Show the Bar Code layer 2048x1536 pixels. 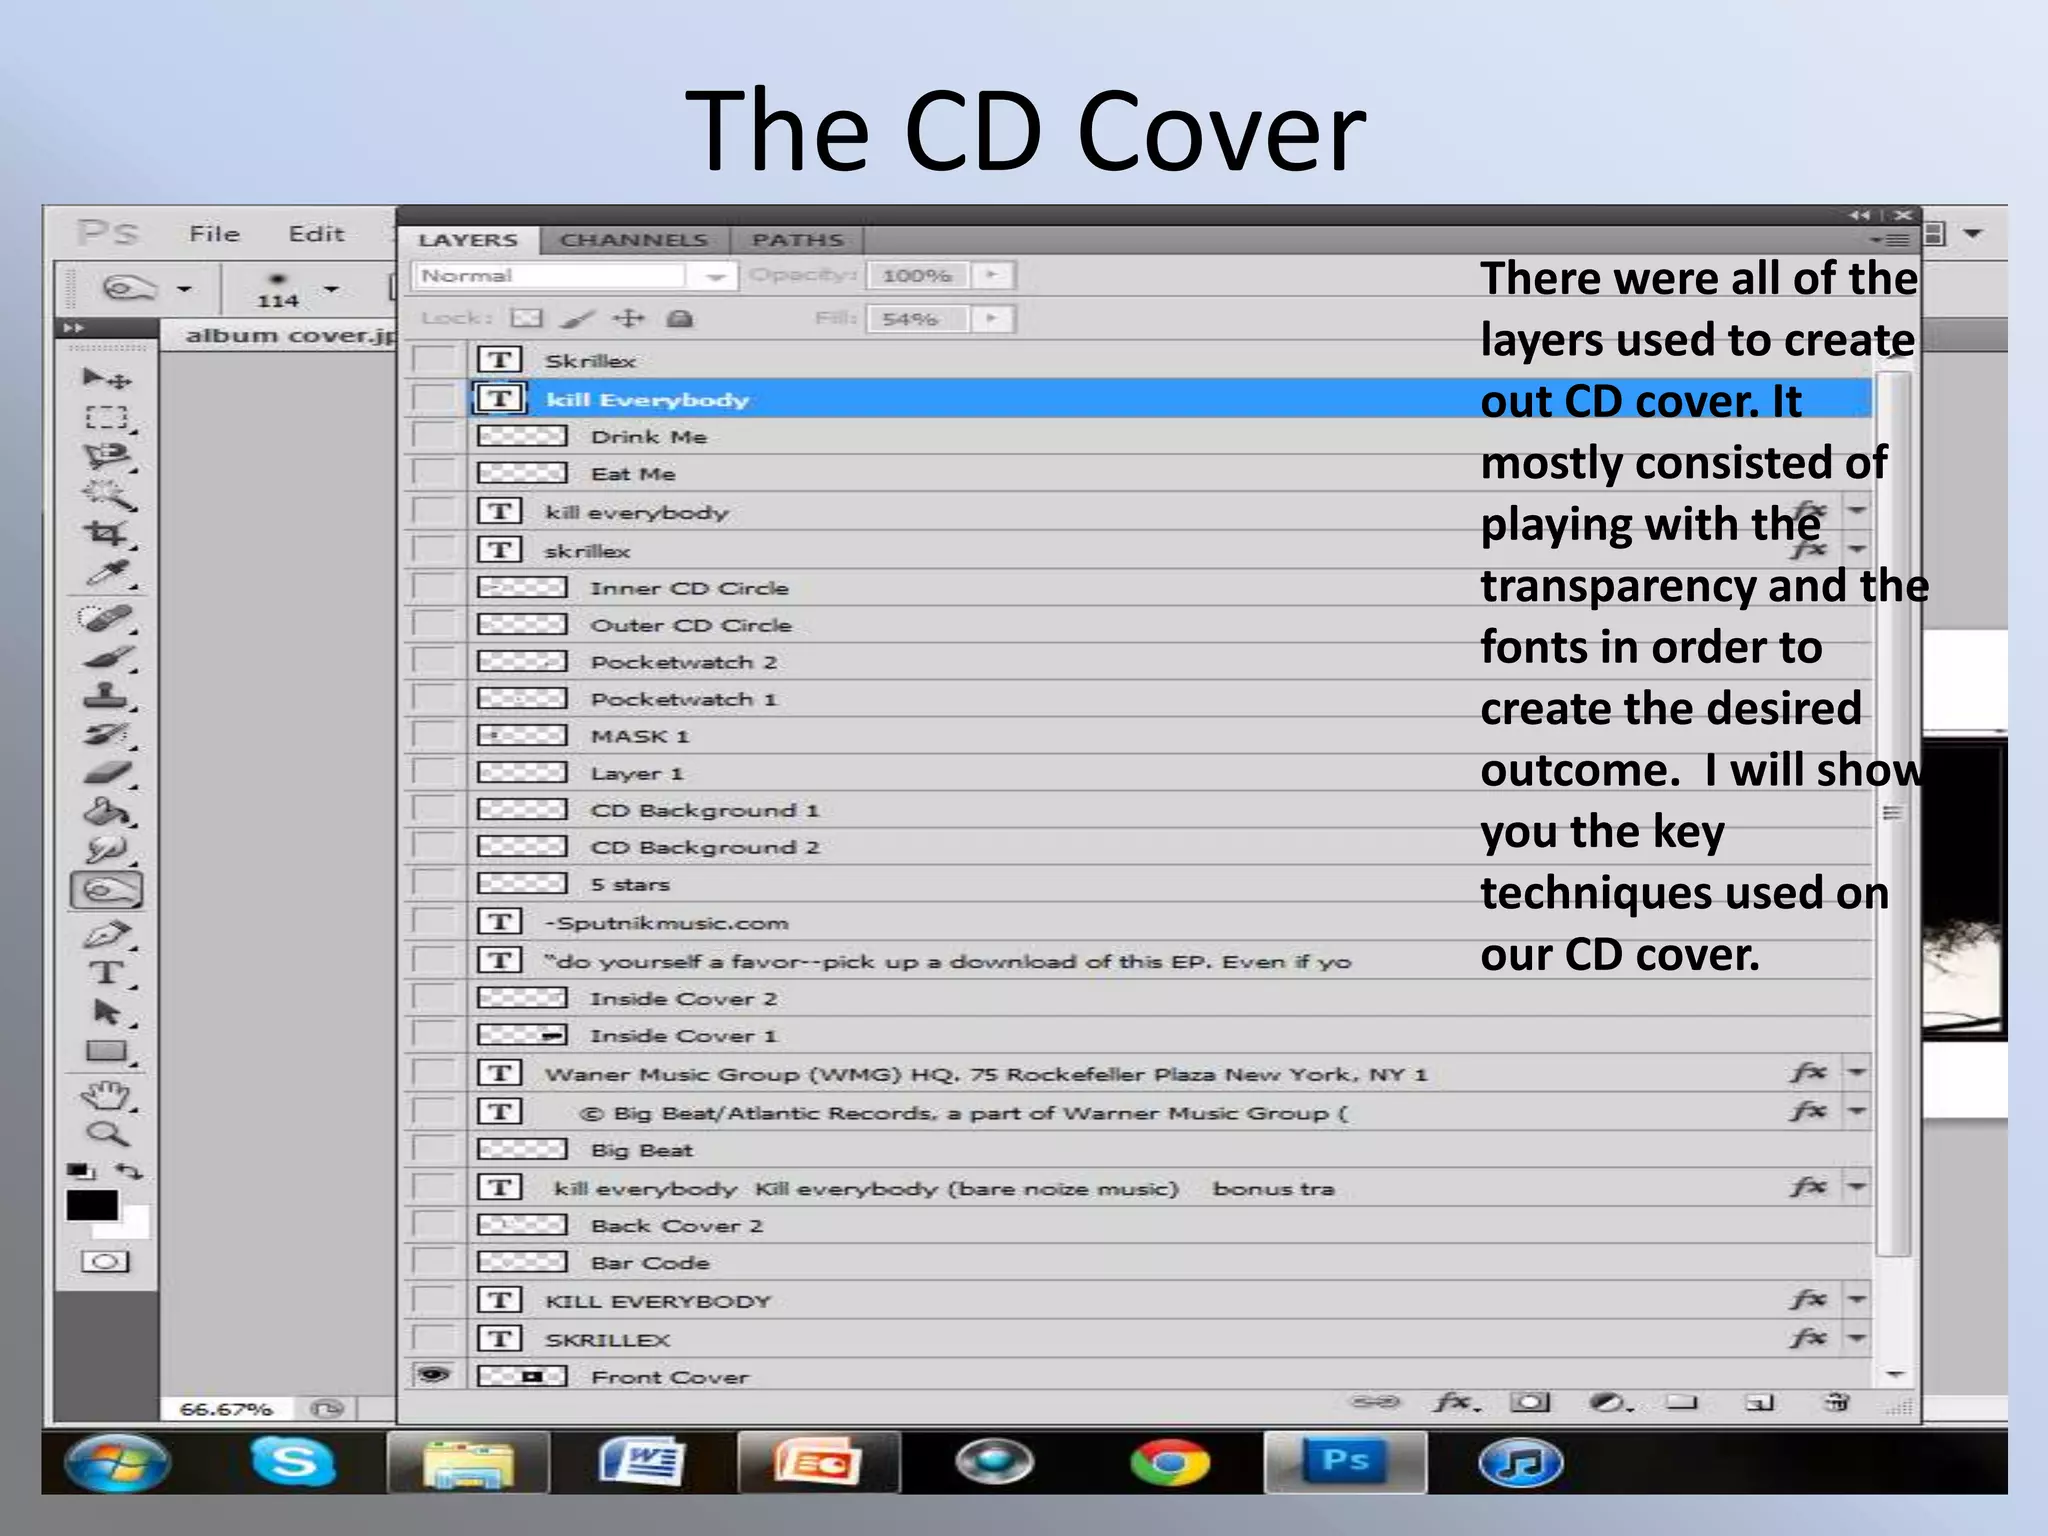click(433, 1262)
